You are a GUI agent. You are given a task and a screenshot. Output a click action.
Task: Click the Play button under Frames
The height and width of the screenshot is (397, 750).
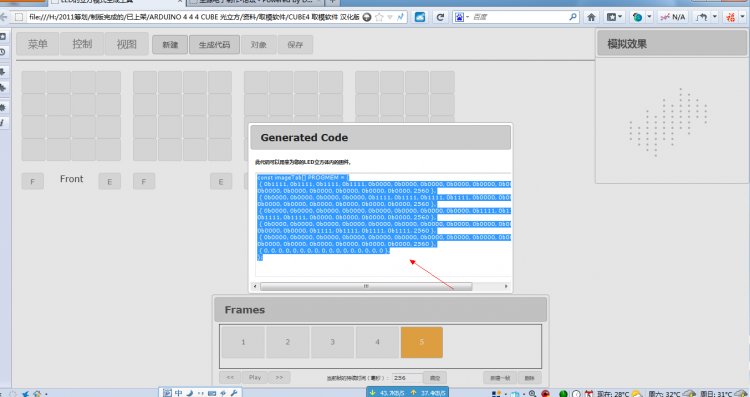click(x=255, y=377)
